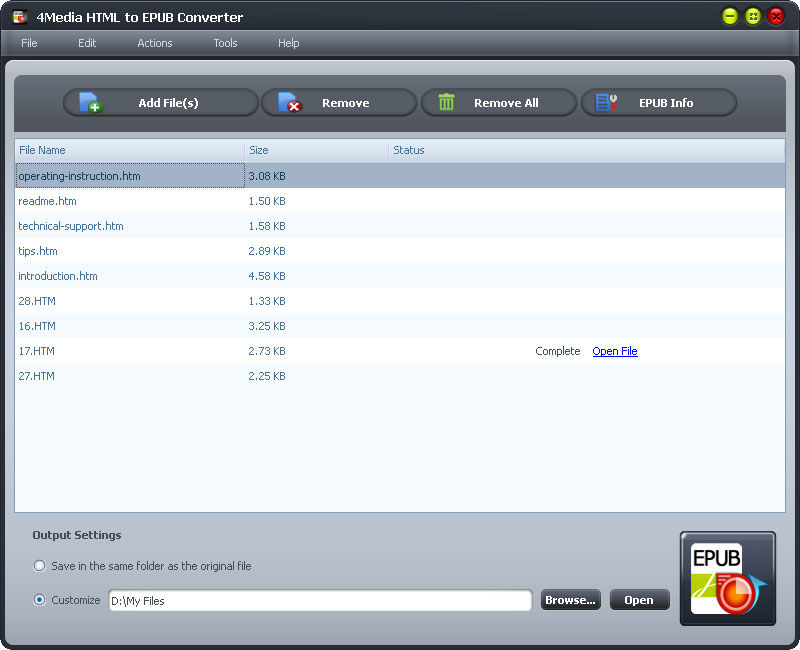Click the output path field 'D:\My Files'
The width and height of the screenshot is (800, 650).
[320, 601]
